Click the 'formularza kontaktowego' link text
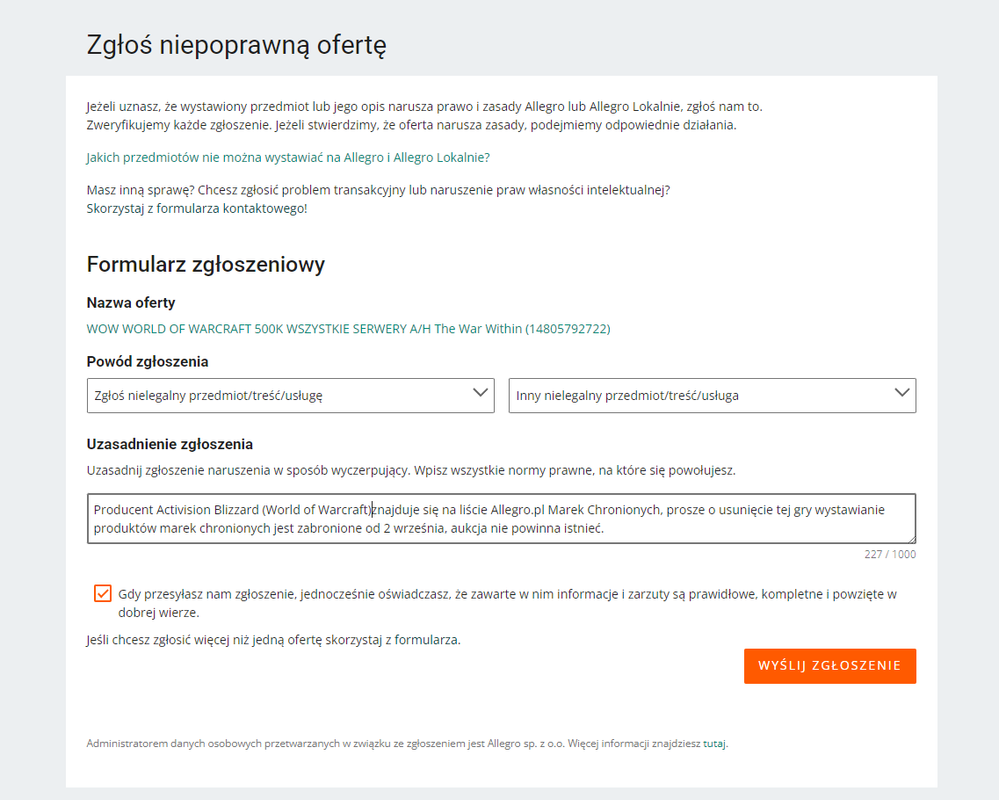 (231, 208)
